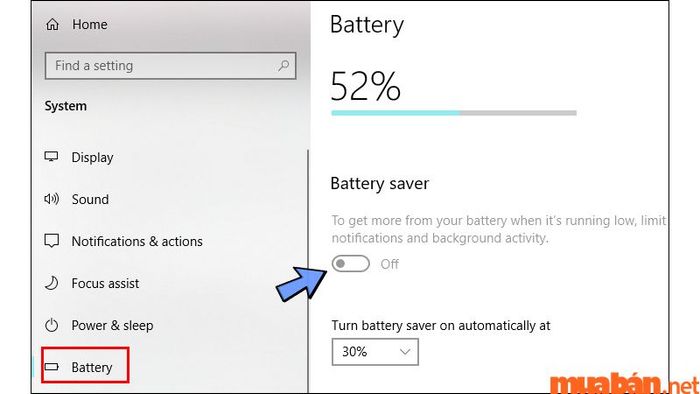700x394 pixels.
Task: Open Notifications & actions settings
Action: click(x=137, y=241)
